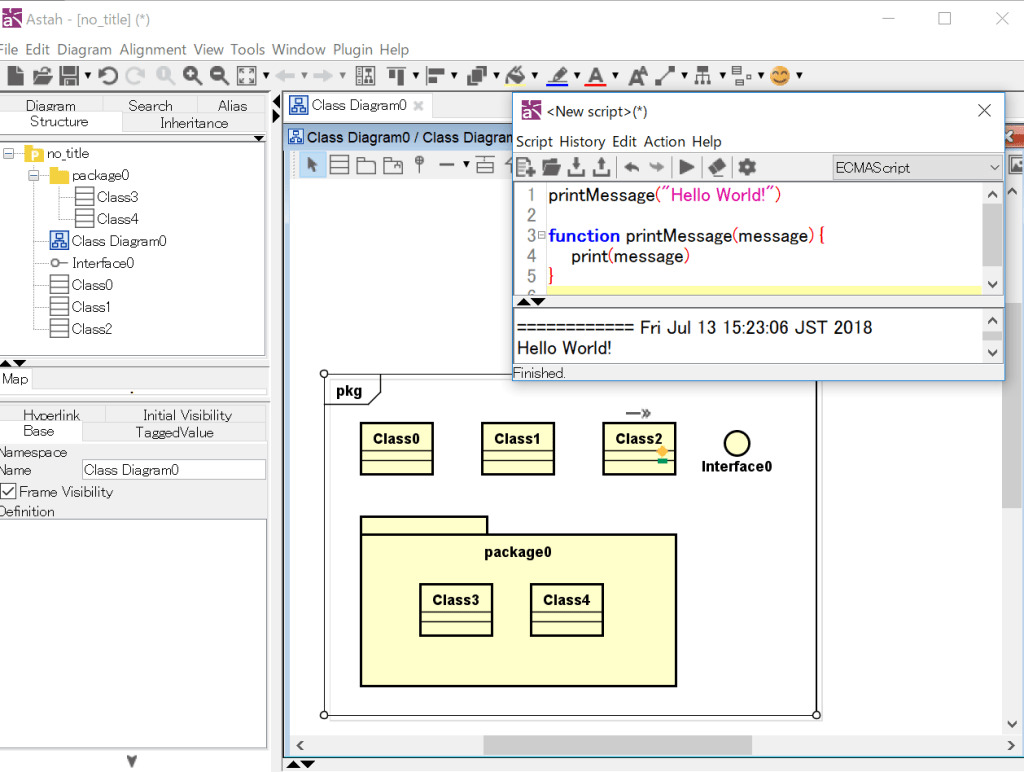Clear the script console with the eraser icon
This screenshot has width=1024, height=772.
point(716,167)
